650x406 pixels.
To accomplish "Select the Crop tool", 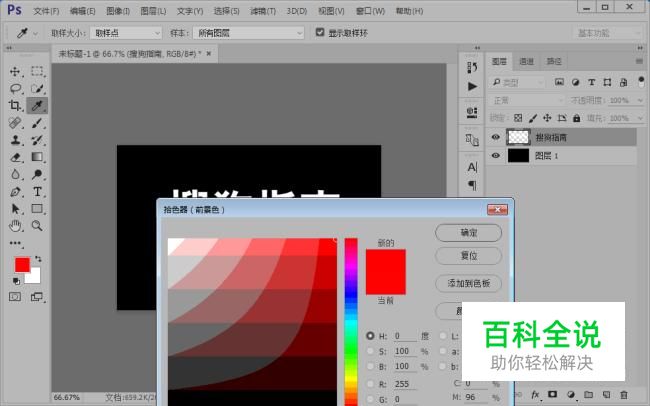I will click(x=15, y=105).
